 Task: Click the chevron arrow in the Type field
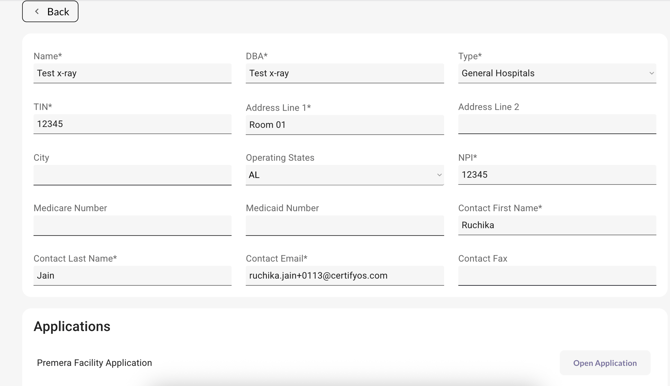[x=651, y=73]
